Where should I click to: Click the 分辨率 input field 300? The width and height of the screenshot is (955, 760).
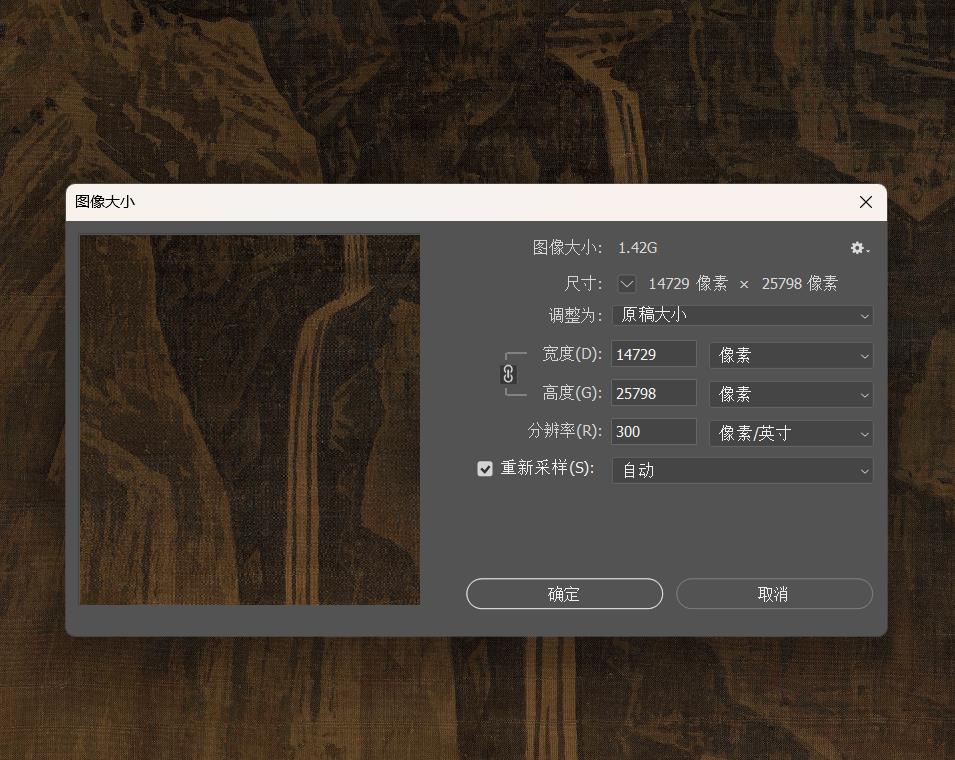click(x=654, y=432)
